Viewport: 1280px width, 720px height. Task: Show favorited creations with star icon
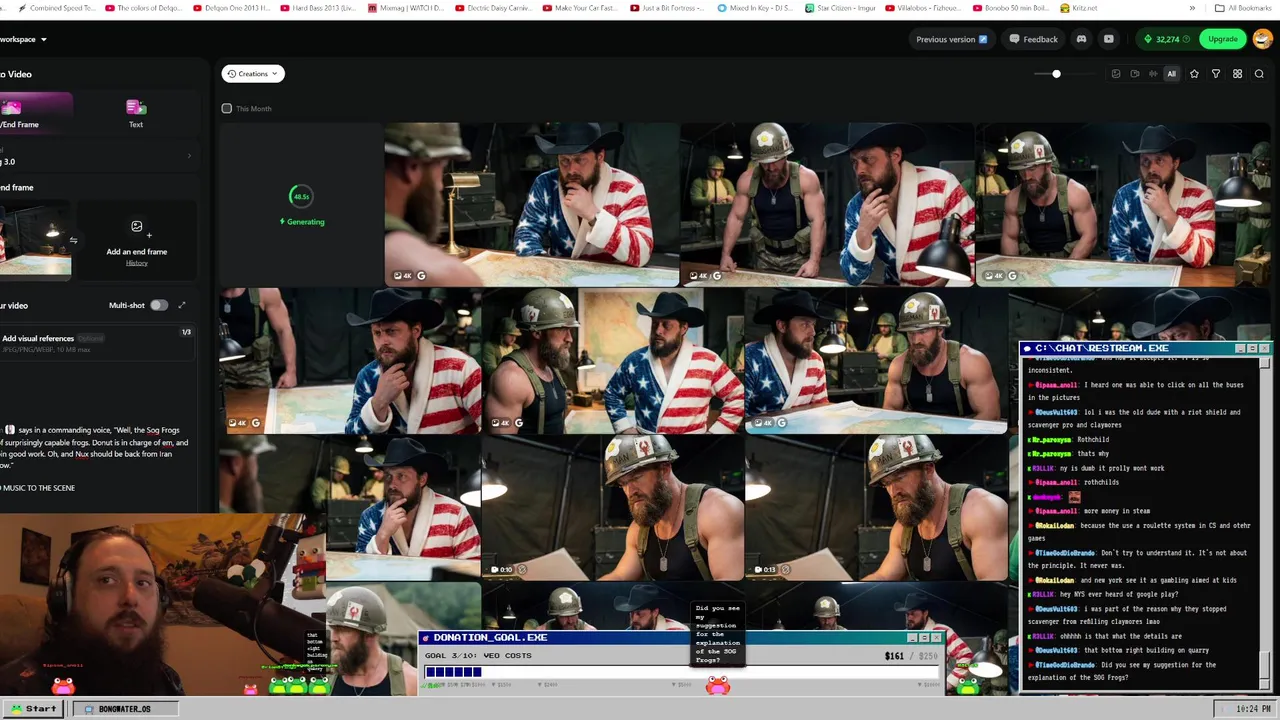[x=1194, y=74]
